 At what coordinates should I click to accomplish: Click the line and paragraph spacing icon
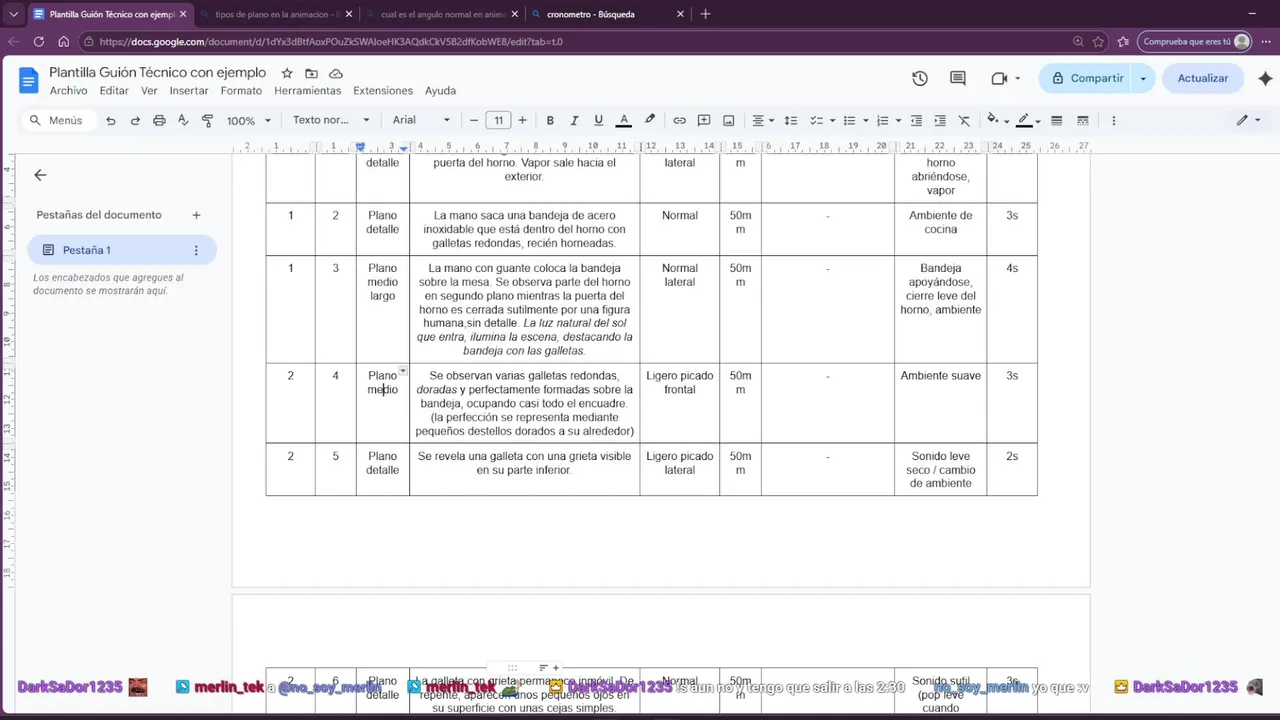[x=790, y=120]
